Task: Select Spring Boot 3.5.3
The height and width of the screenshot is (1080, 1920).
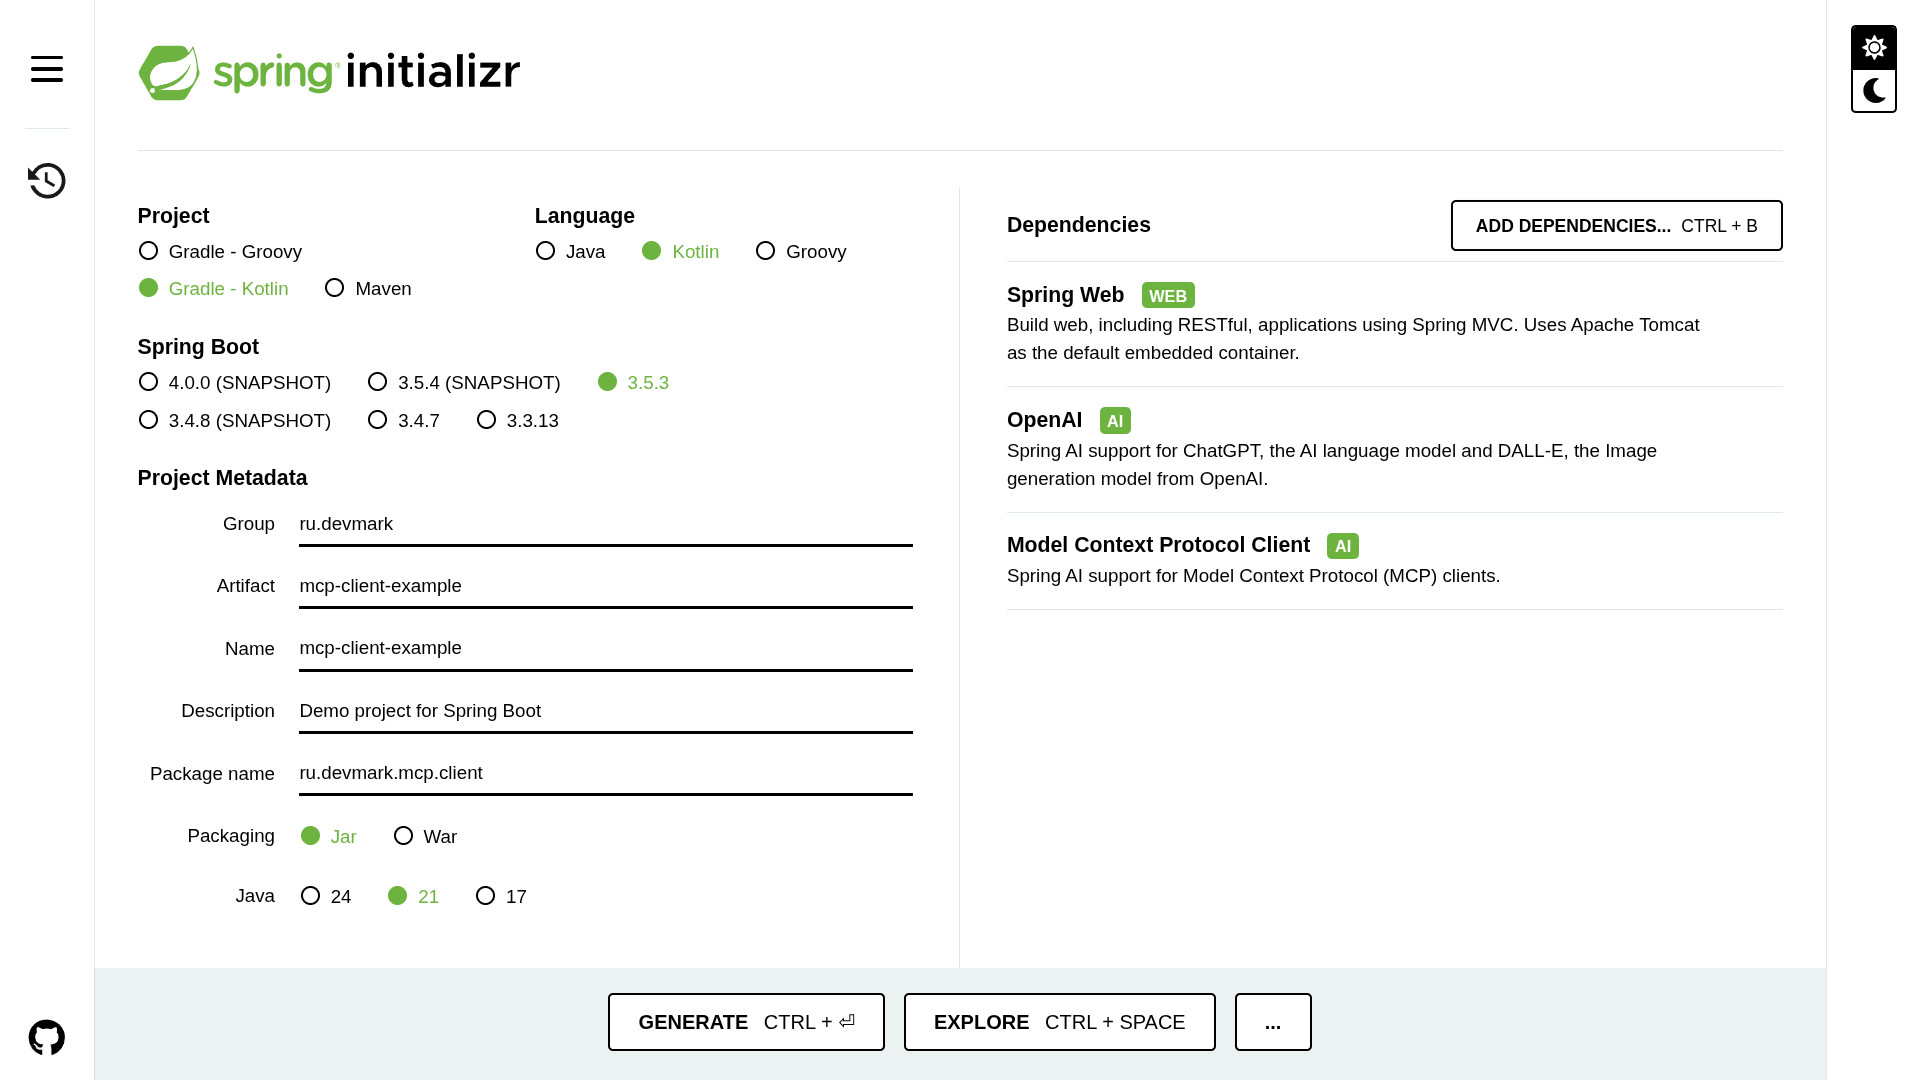Action: pos(633,383)
